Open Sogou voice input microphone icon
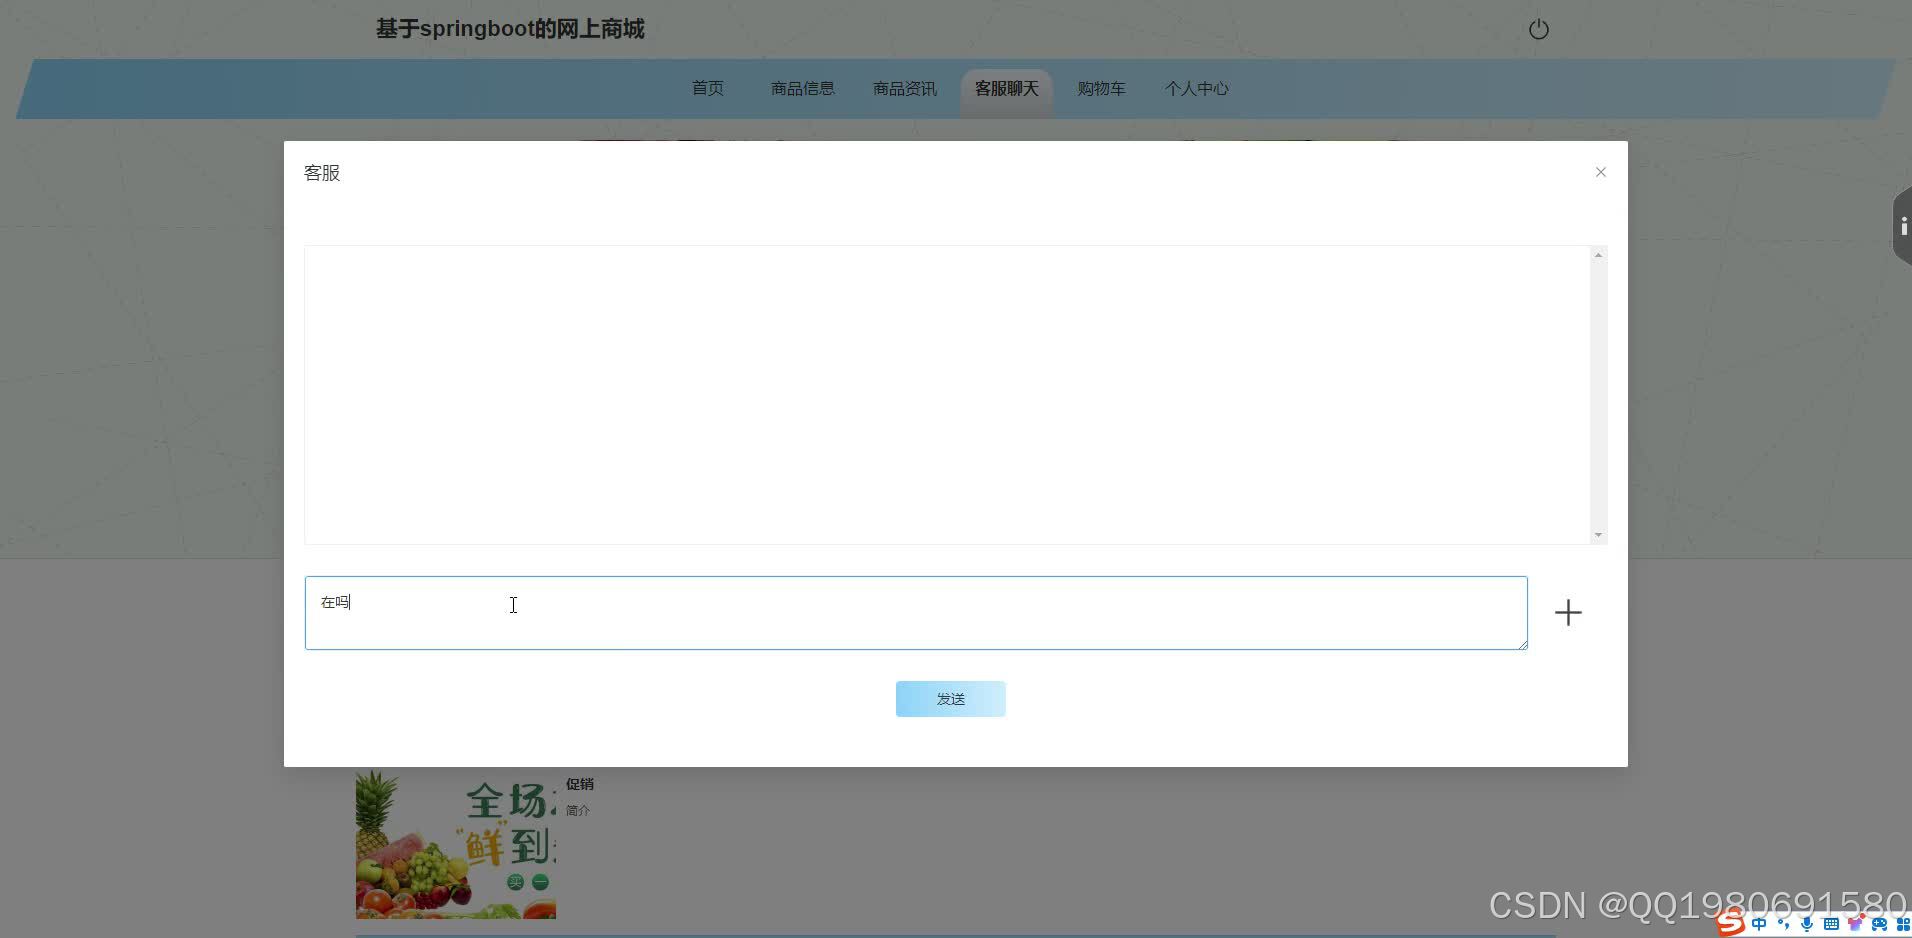Image resolution: width=1912 pixels, height=938 pixels. click(x=1806, y=923)
